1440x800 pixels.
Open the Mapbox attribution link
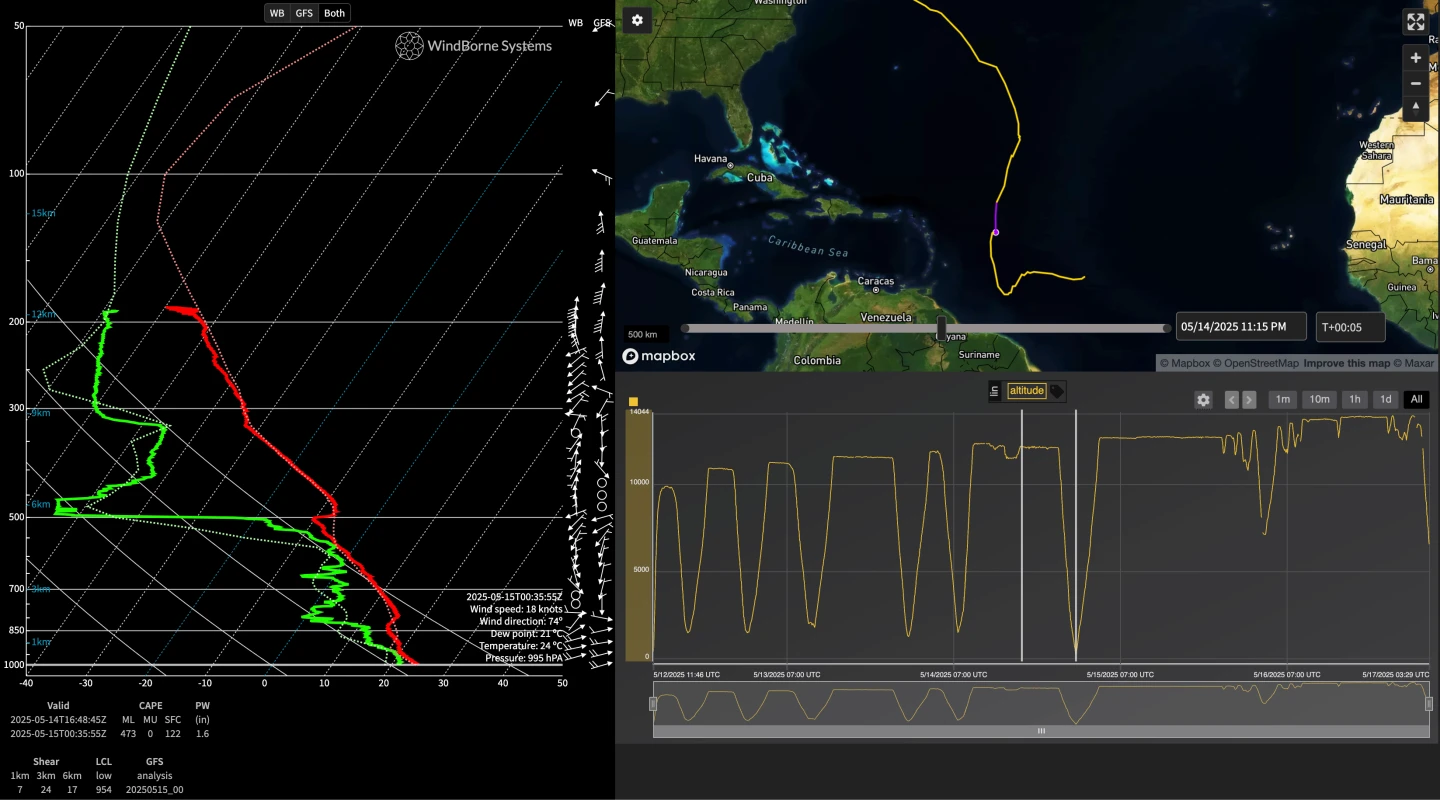[1183, 363]
